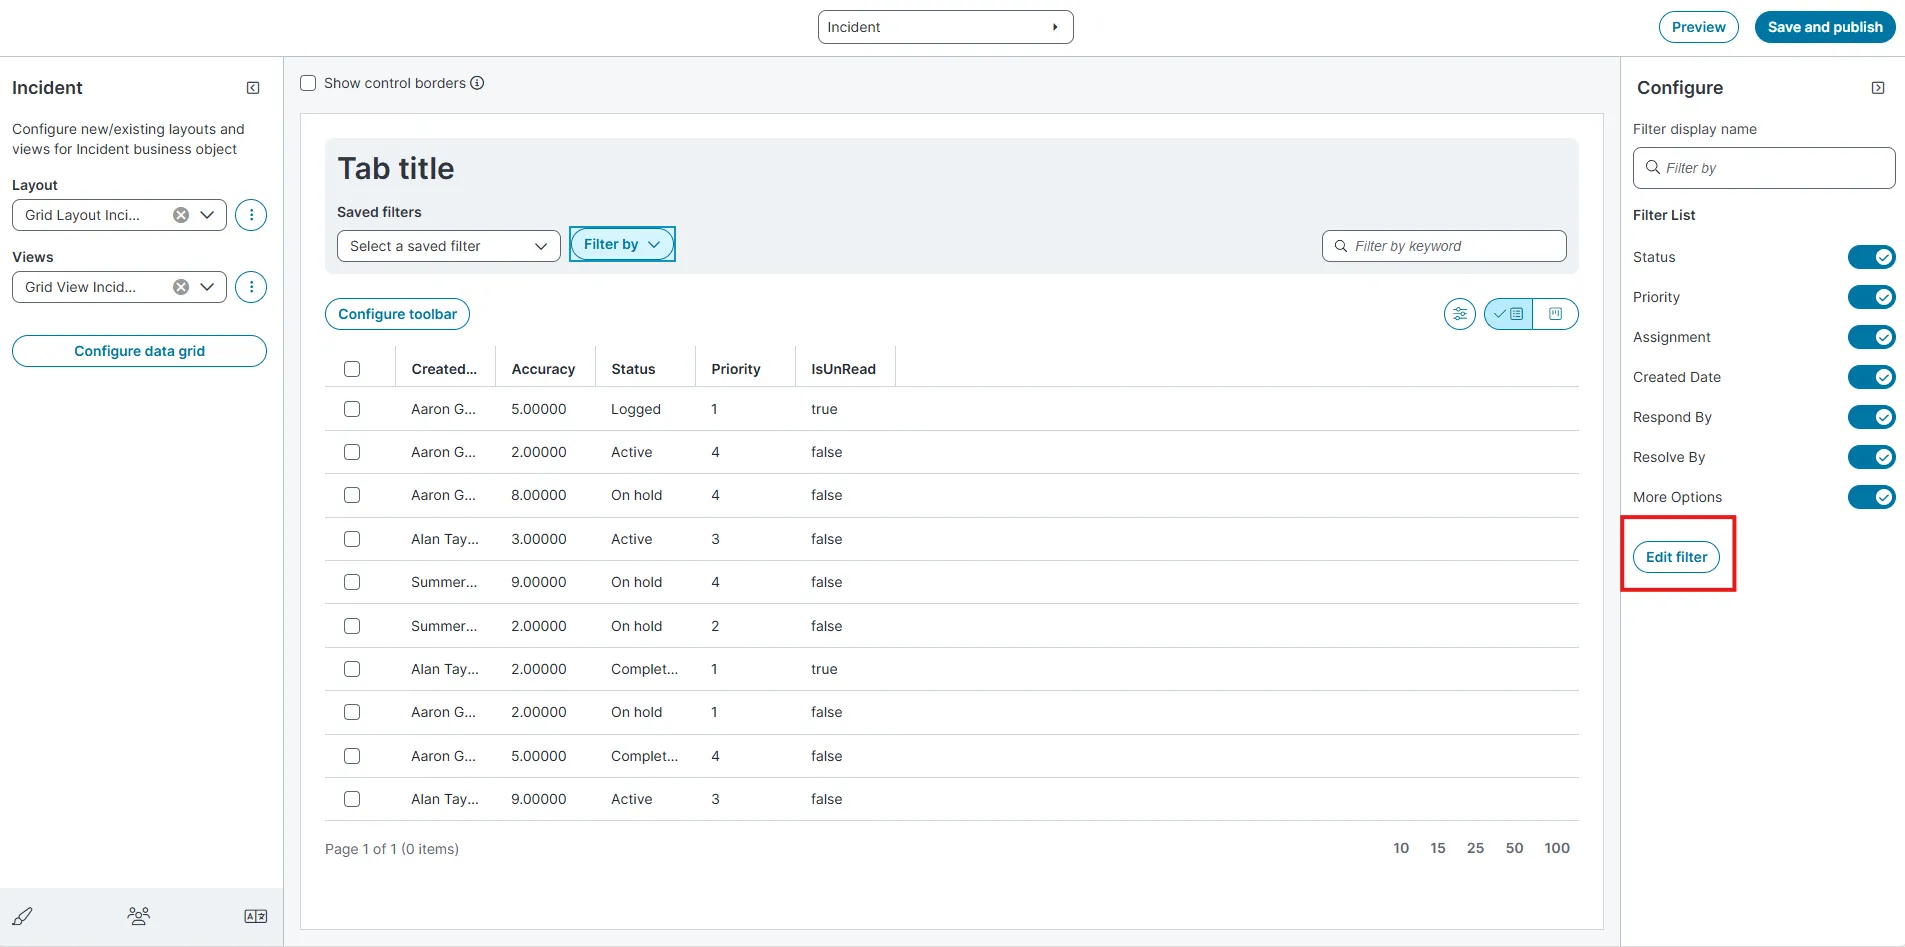Open Select a saved filter dropdown
Viewport: 1905px width, 947px height.
point(448,246)
